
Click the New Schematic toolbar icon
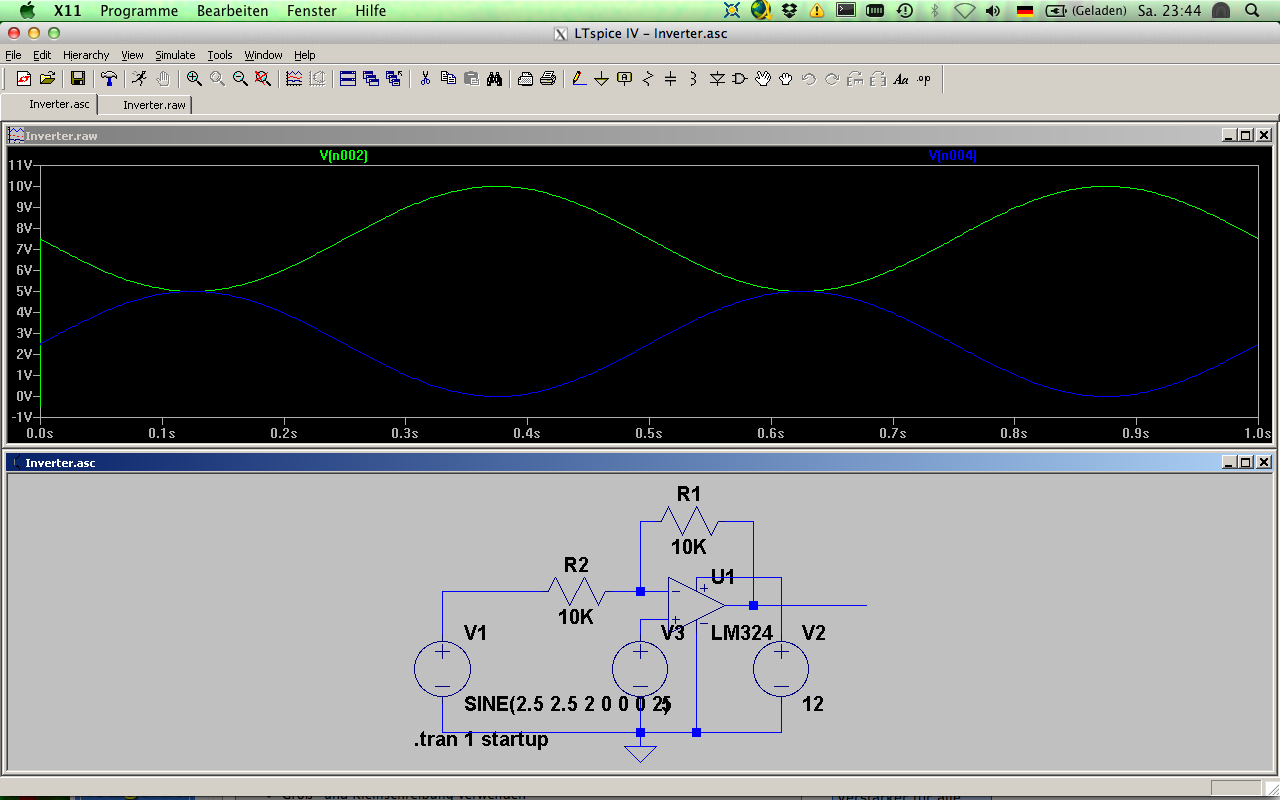pyautogui.click(x=24, y=79)
